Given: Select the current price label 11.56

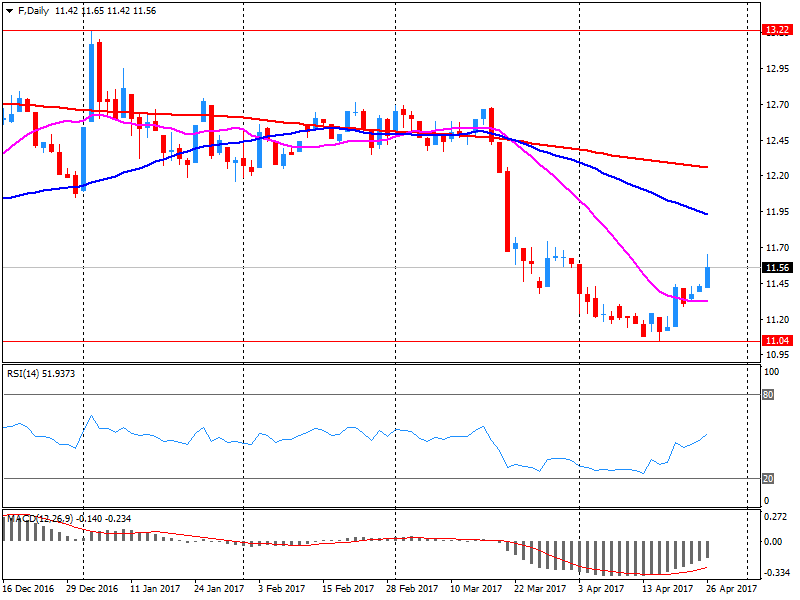Looking at the screenshot, I should click(x=777, y=267).
